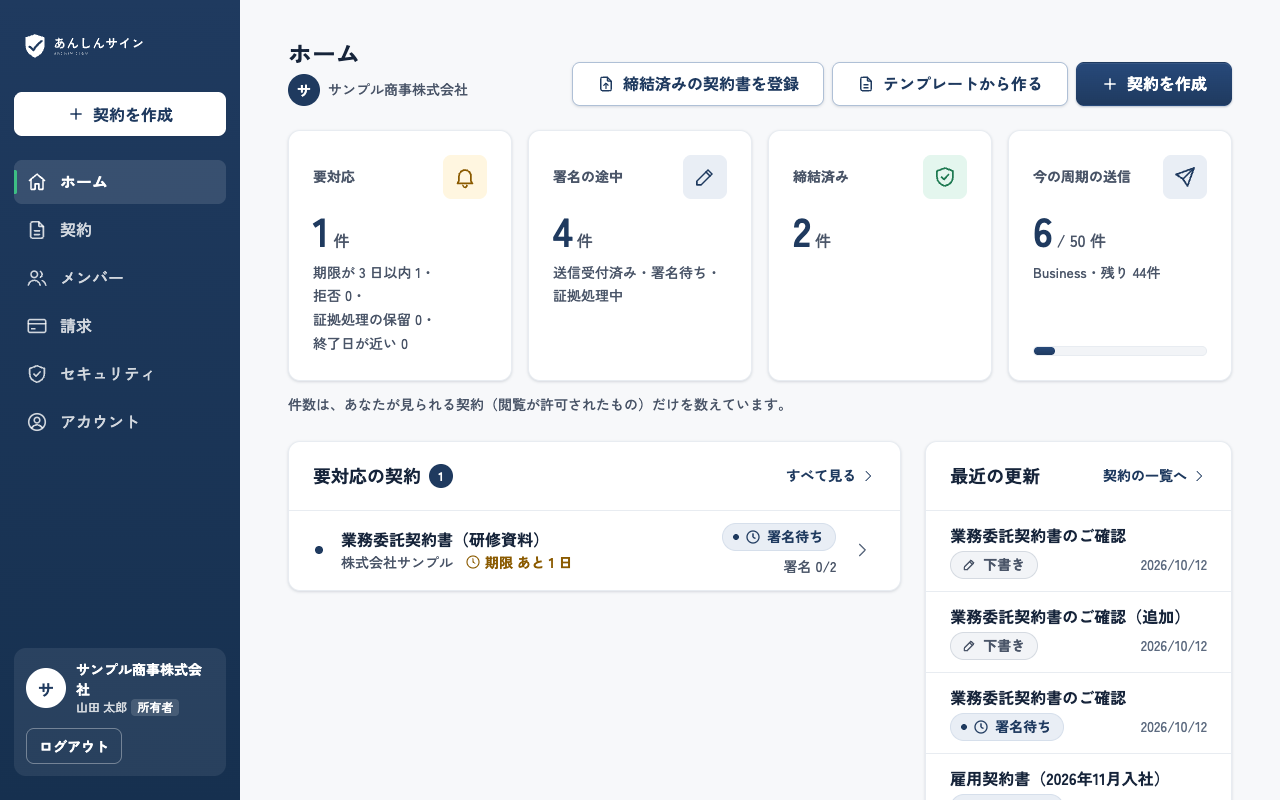Click the pencil icon on 署名の途中 card
The width and height of the screenshot is (1280, 800).
coord(705,177)
